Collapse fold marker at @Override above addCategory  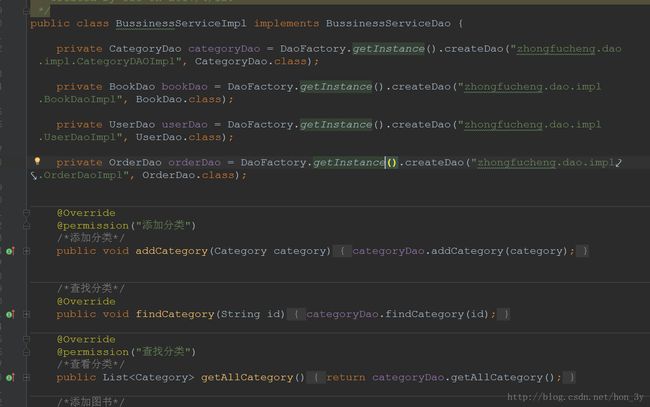27,213
